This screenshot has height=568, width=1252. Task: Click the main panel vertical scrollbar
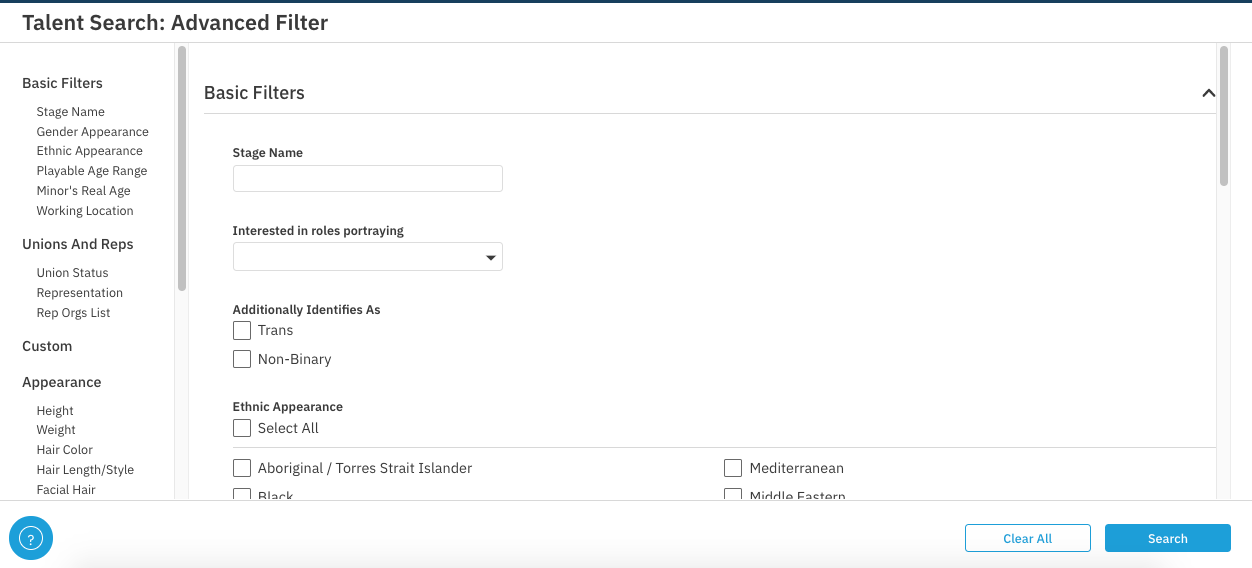coord(1223,115)
